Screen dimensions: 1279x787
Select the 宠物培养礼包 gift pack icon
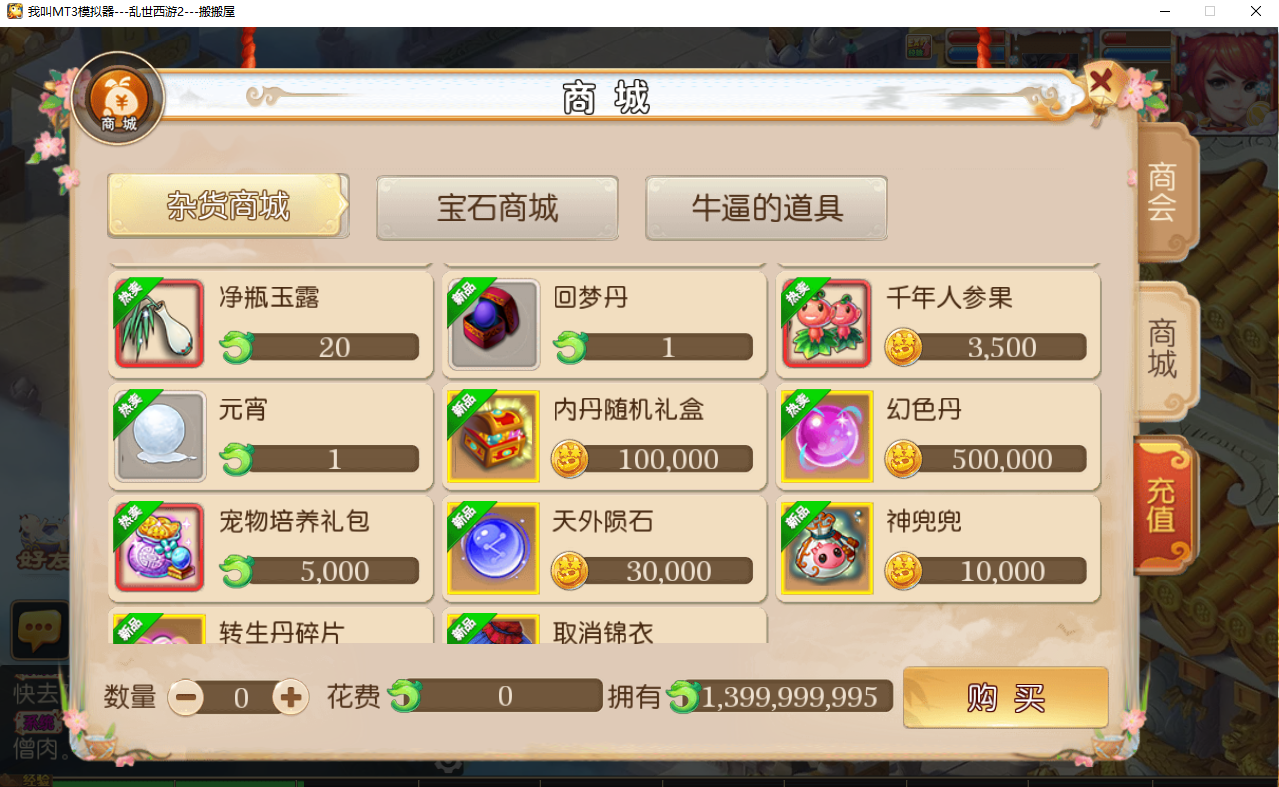(159, 548)
